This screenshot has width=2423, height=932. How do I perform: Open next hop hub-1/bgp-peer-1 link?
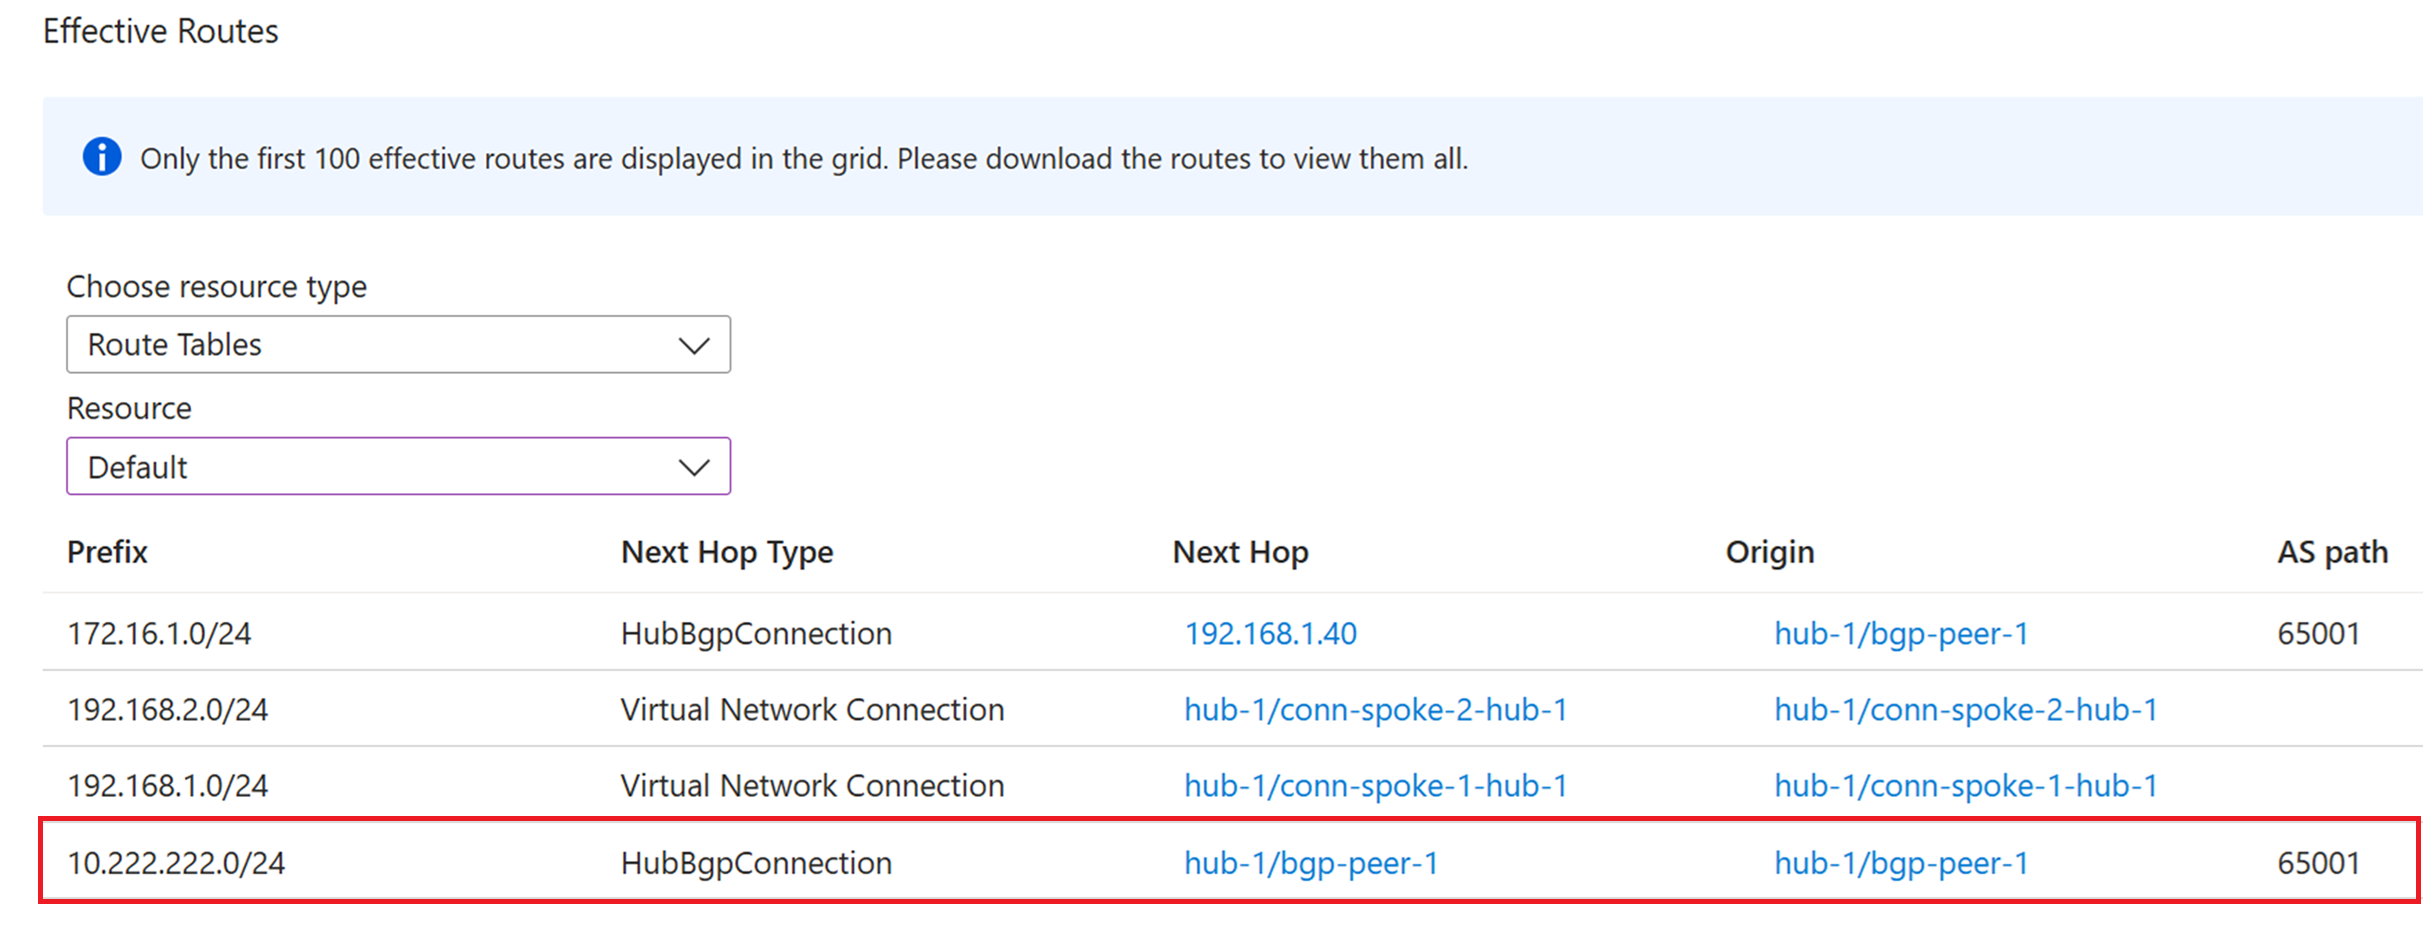[1310, 863]
